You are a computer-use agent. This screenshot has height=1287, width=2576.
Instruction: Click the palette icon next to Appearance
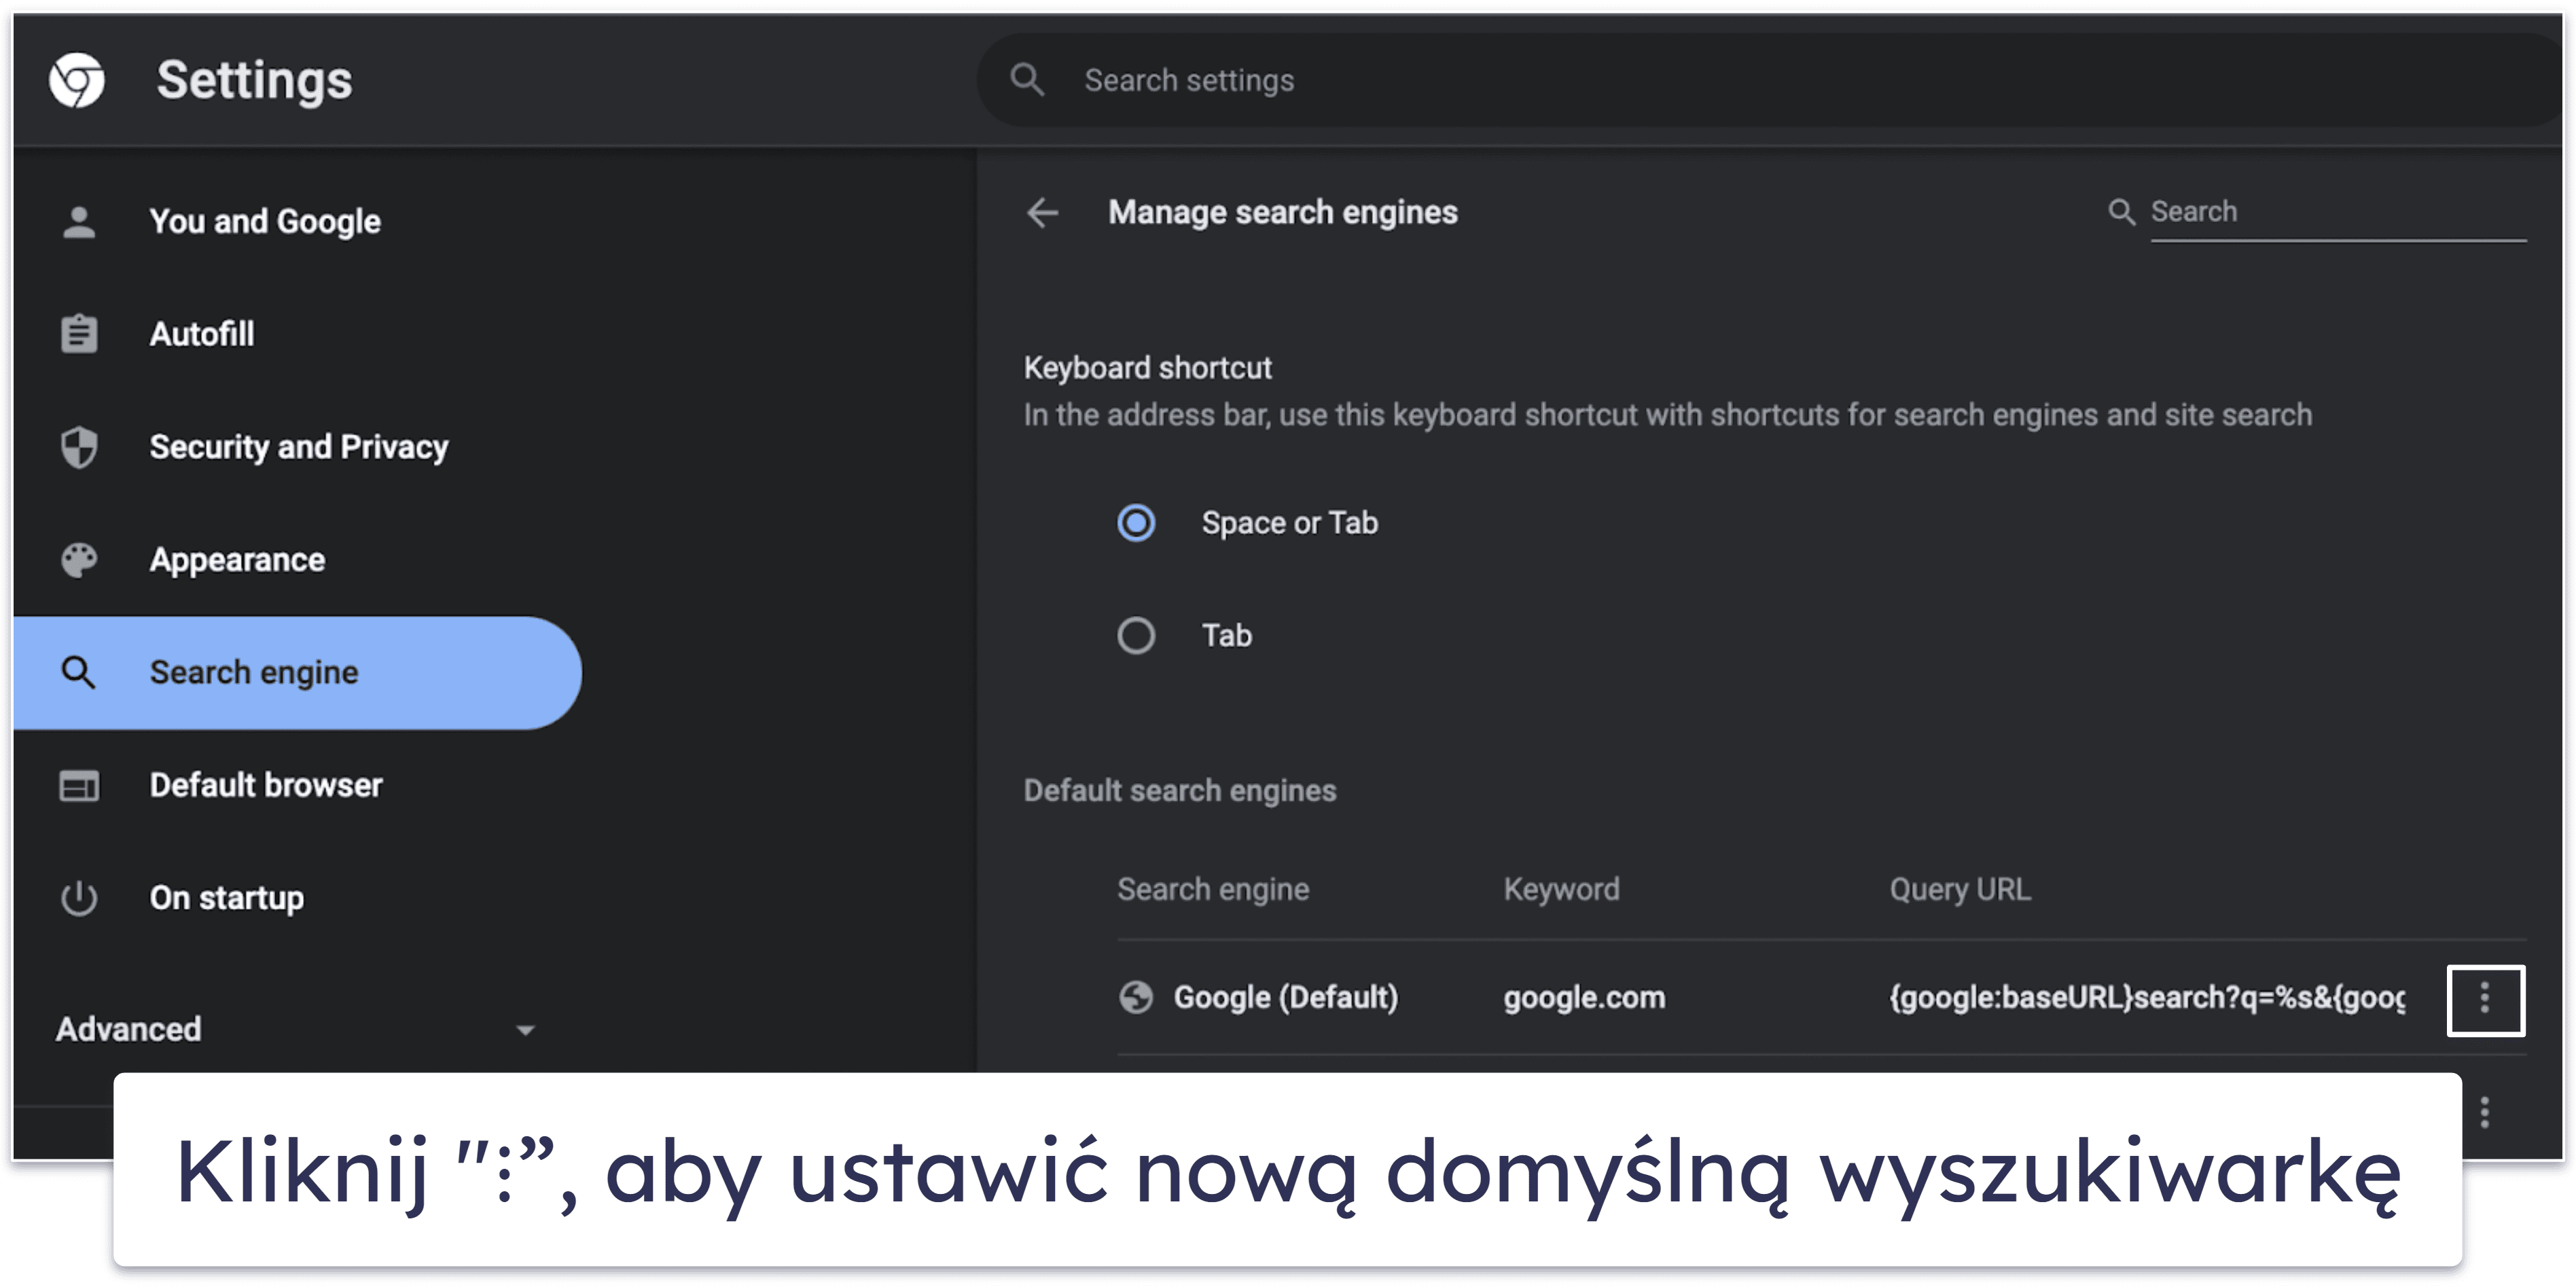pos(79,560)
